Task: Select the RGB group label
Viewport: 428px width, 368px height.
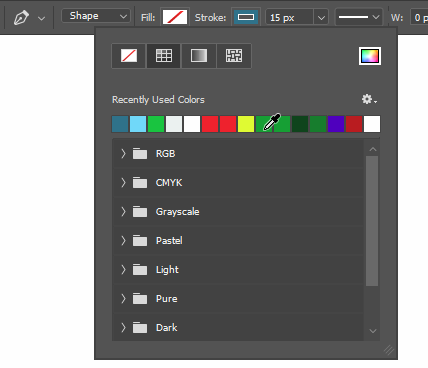Action: 166,154
